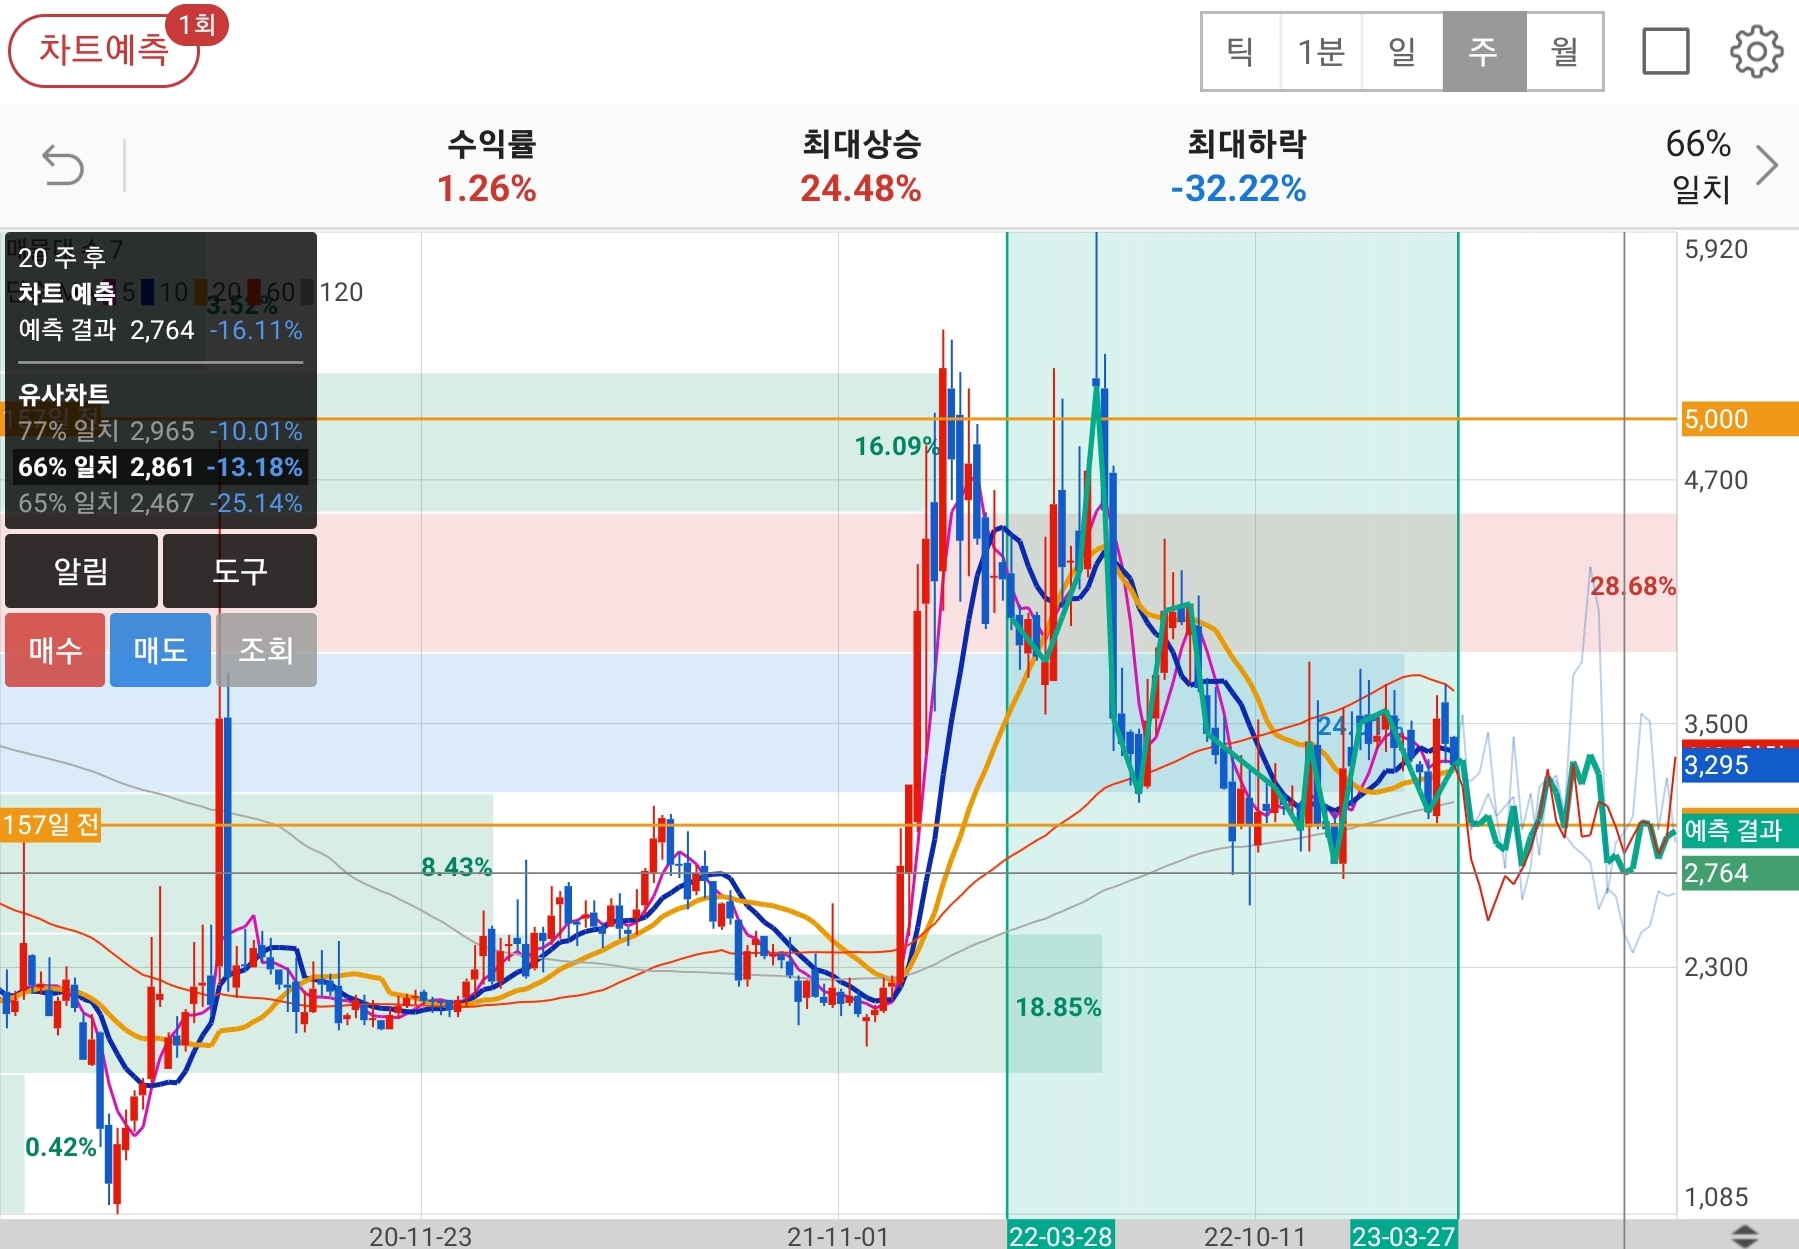This screenshot has width=1799, height=1249.
Task: Open the 알림 alert button
Action: pos(81,571)
